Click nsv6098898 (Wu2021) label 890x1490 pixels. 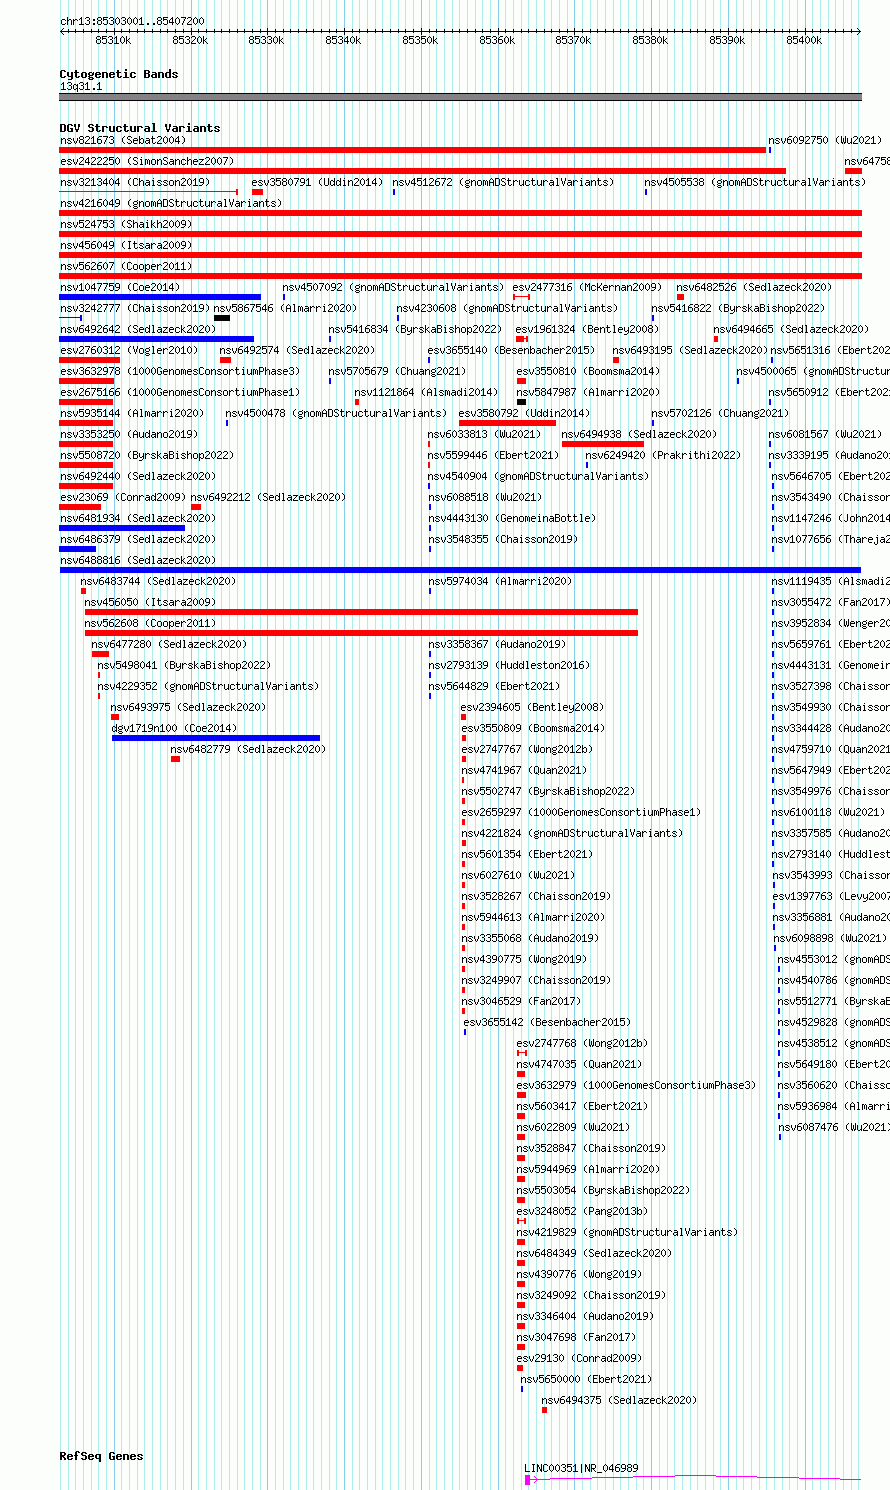(x=830, y=938)
